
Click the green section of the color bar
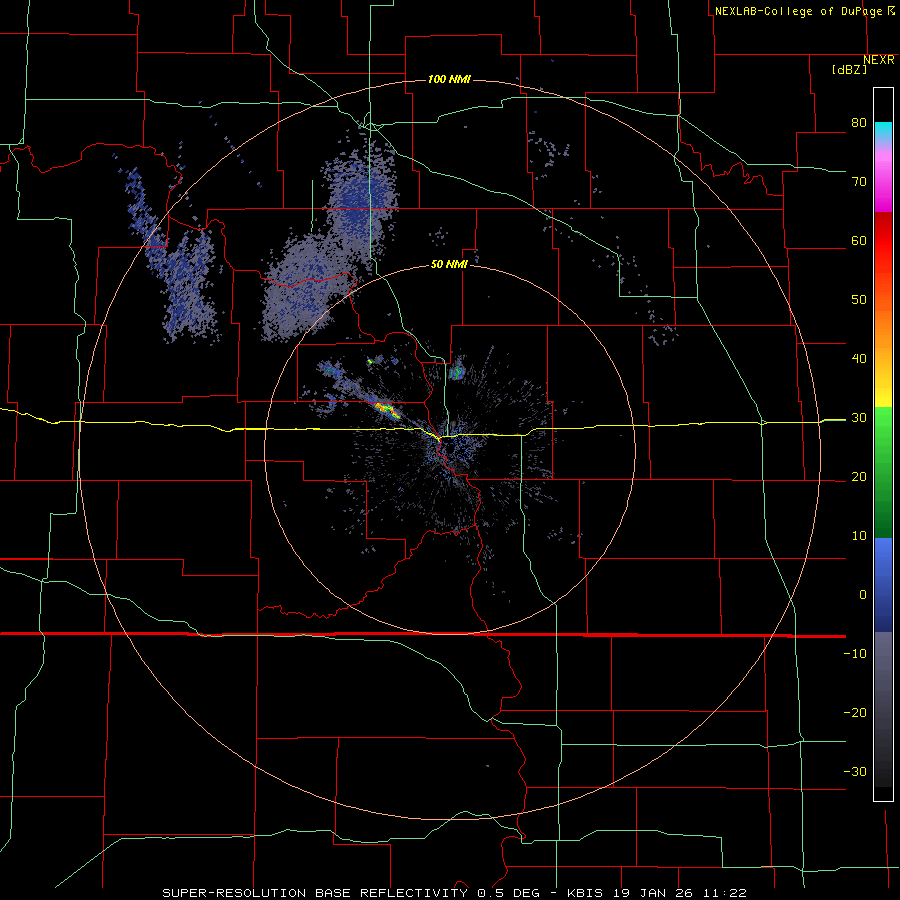(883, 472)
